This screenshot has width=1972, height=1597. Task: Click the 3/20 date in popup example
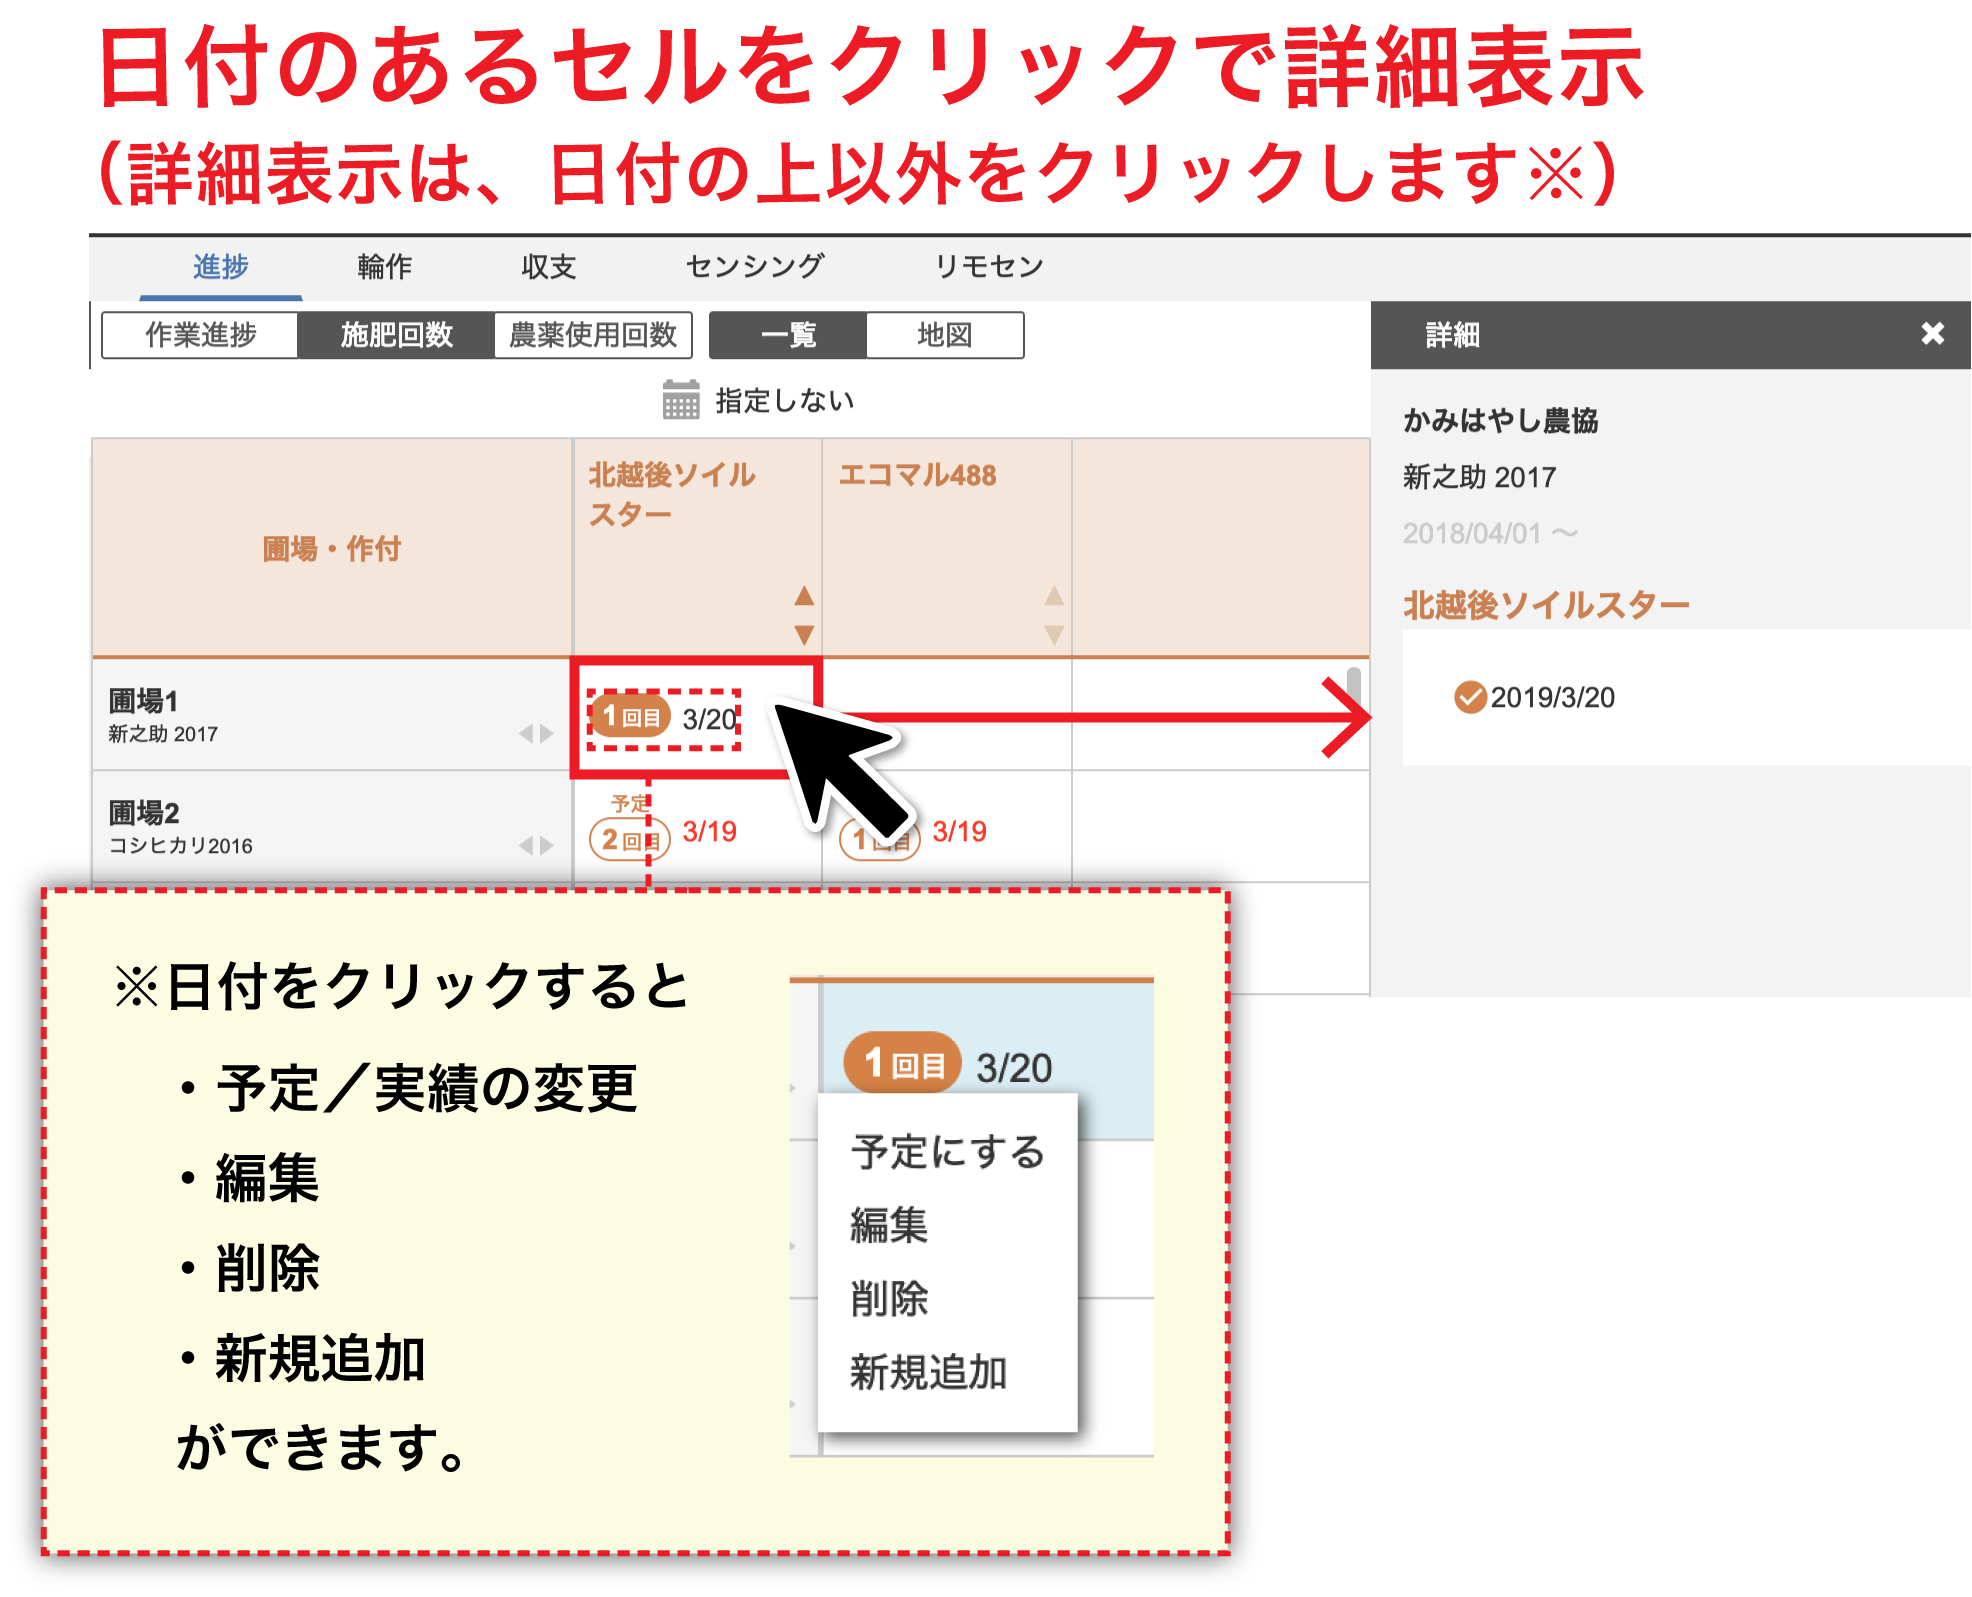[x=1014, y=1068]
